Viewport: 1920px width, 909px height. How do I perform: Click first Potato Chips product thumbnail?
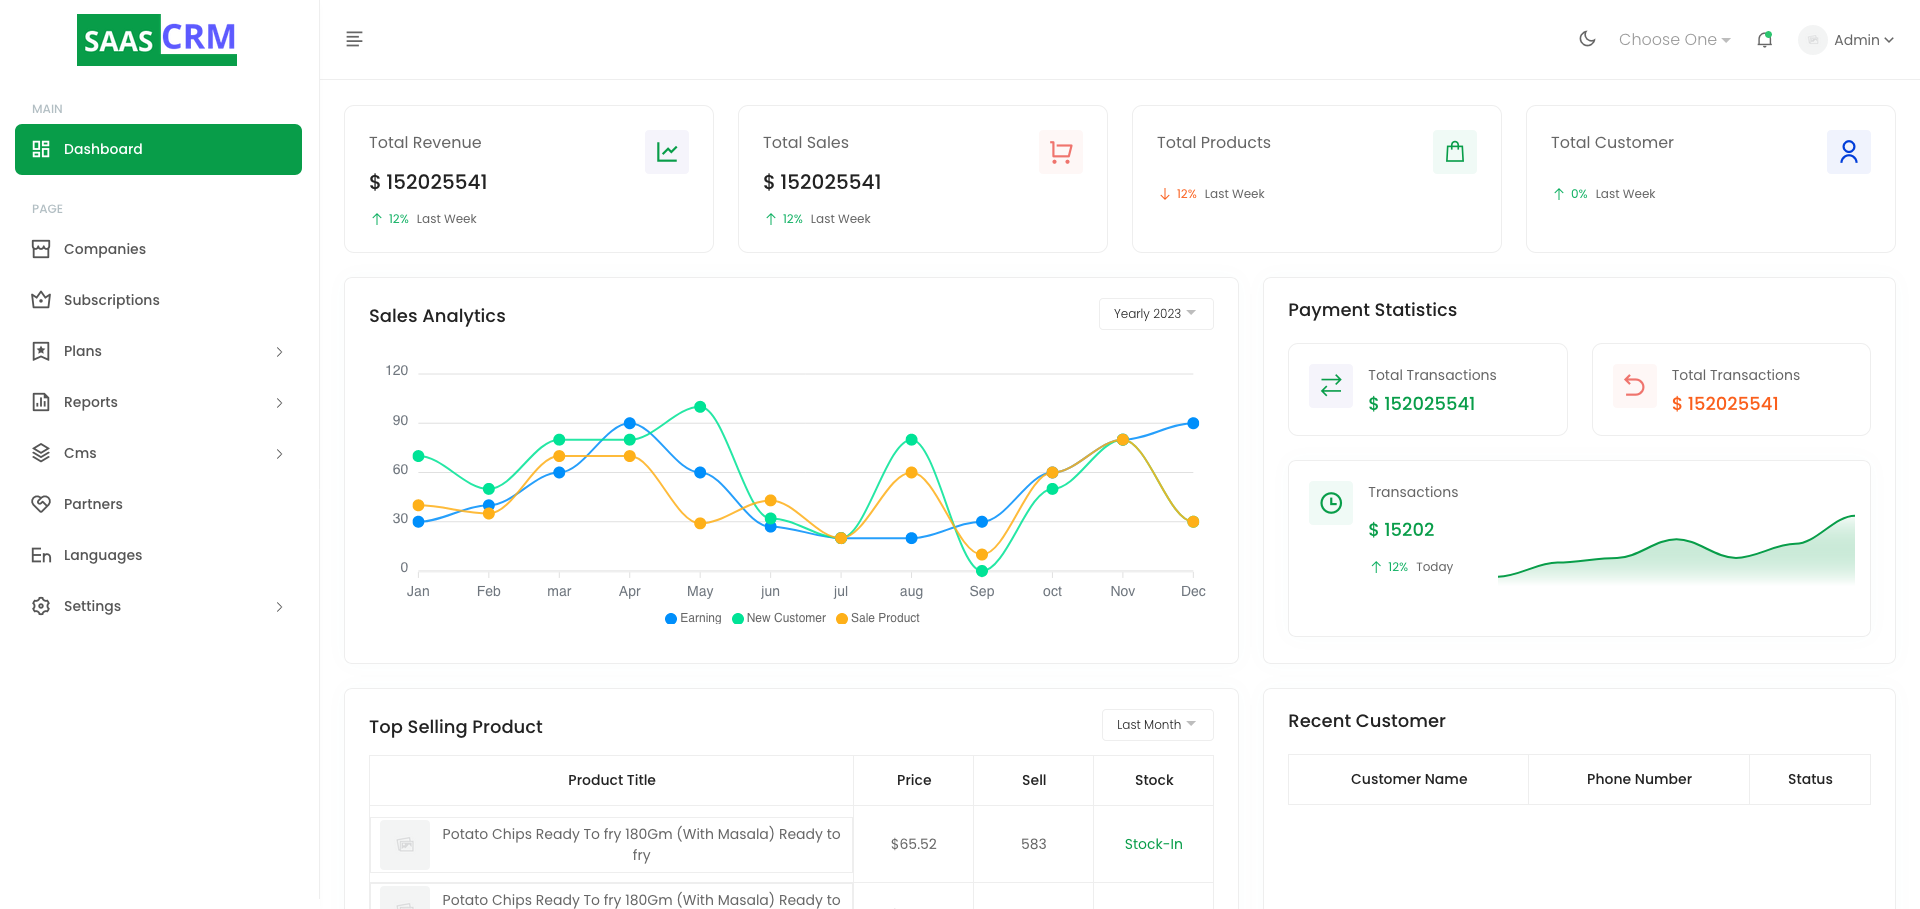(x=405, y=845)
